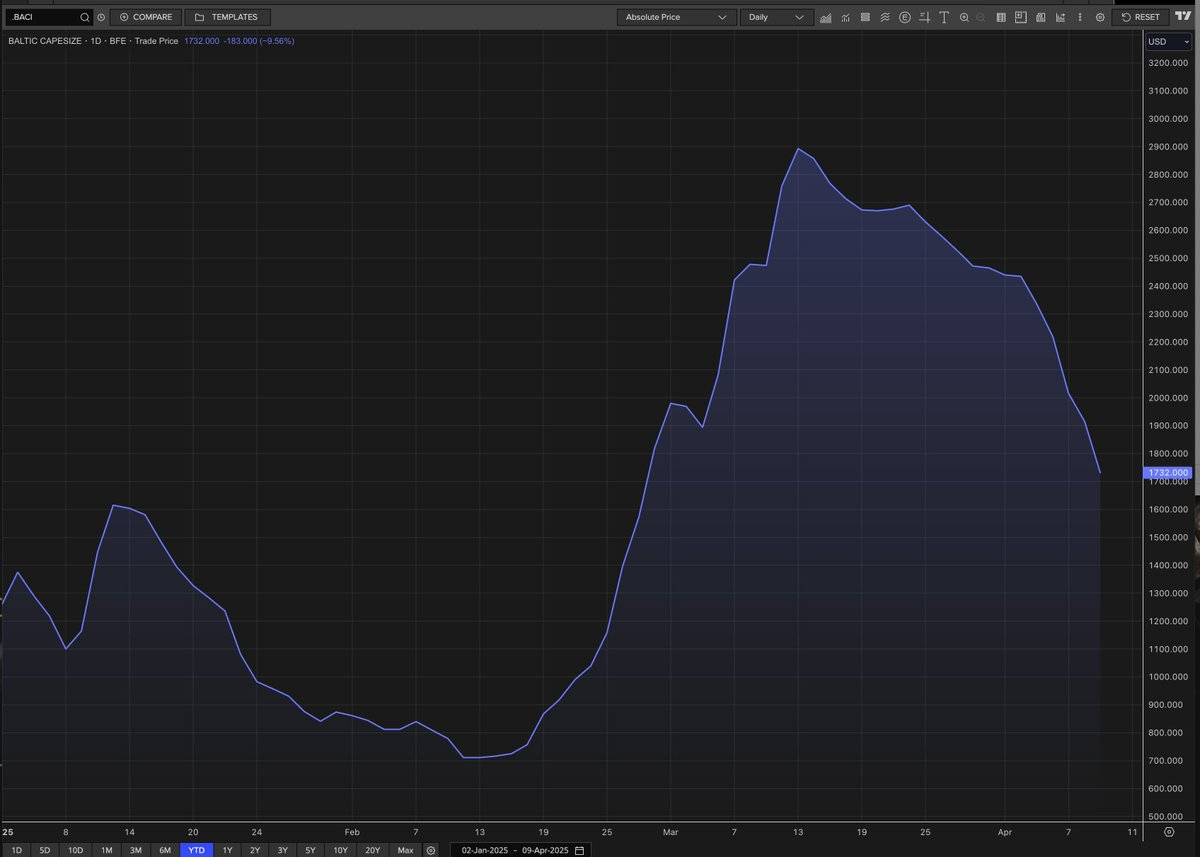
Task: Click the 1732.000 price tag on axis
Action: pos(1167,473)
